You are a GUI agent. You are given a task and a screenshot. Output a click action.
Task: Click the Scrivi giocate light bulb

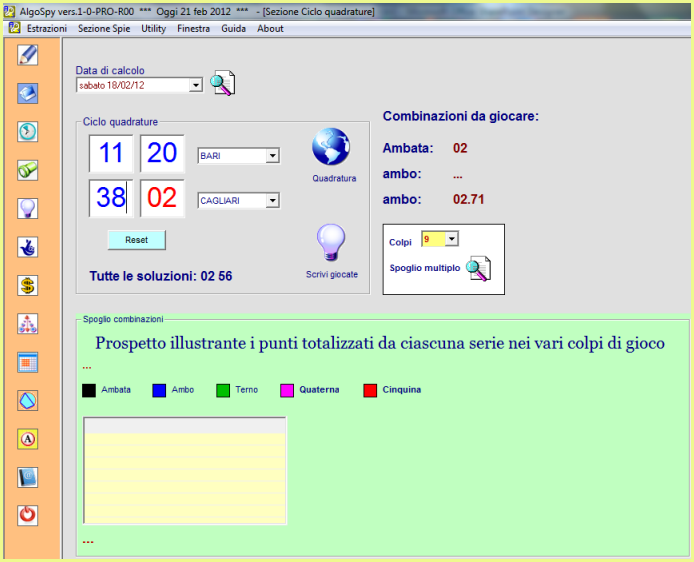331,243
